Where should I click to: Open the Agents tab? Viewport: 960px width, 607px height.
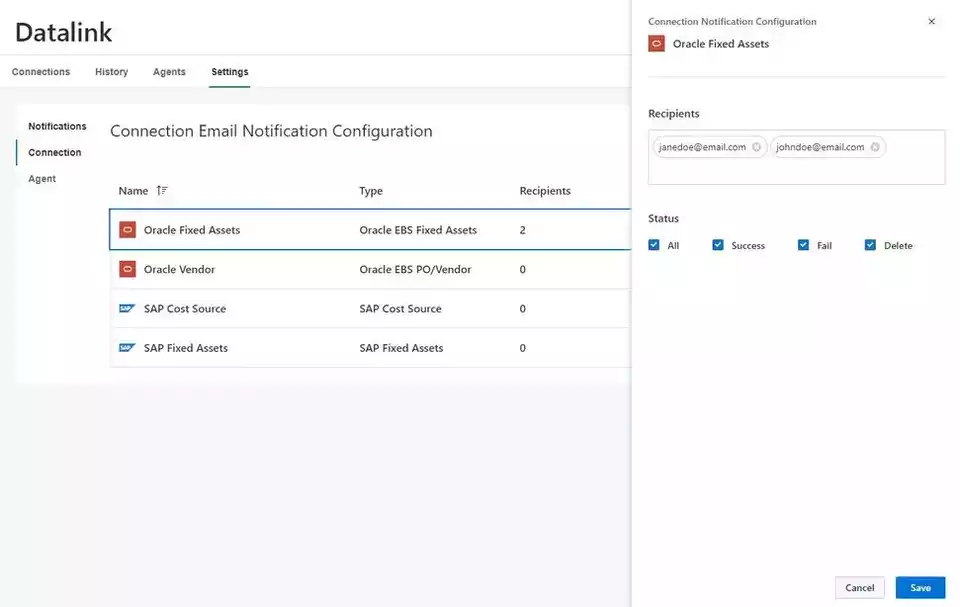169,72
